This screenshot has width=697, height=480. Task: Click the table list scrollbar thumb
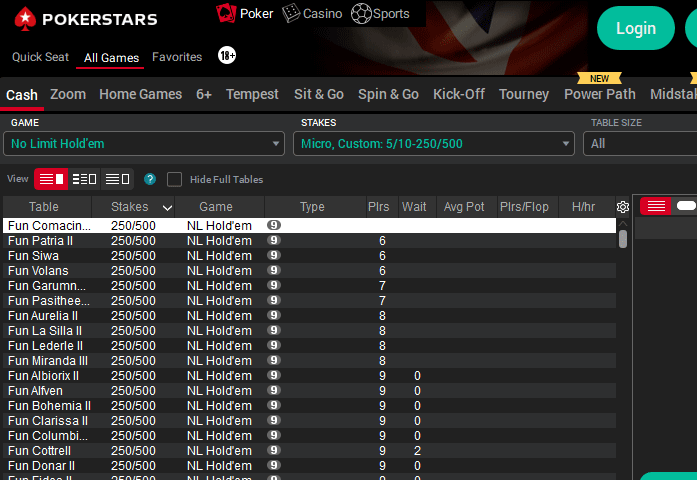623,239
